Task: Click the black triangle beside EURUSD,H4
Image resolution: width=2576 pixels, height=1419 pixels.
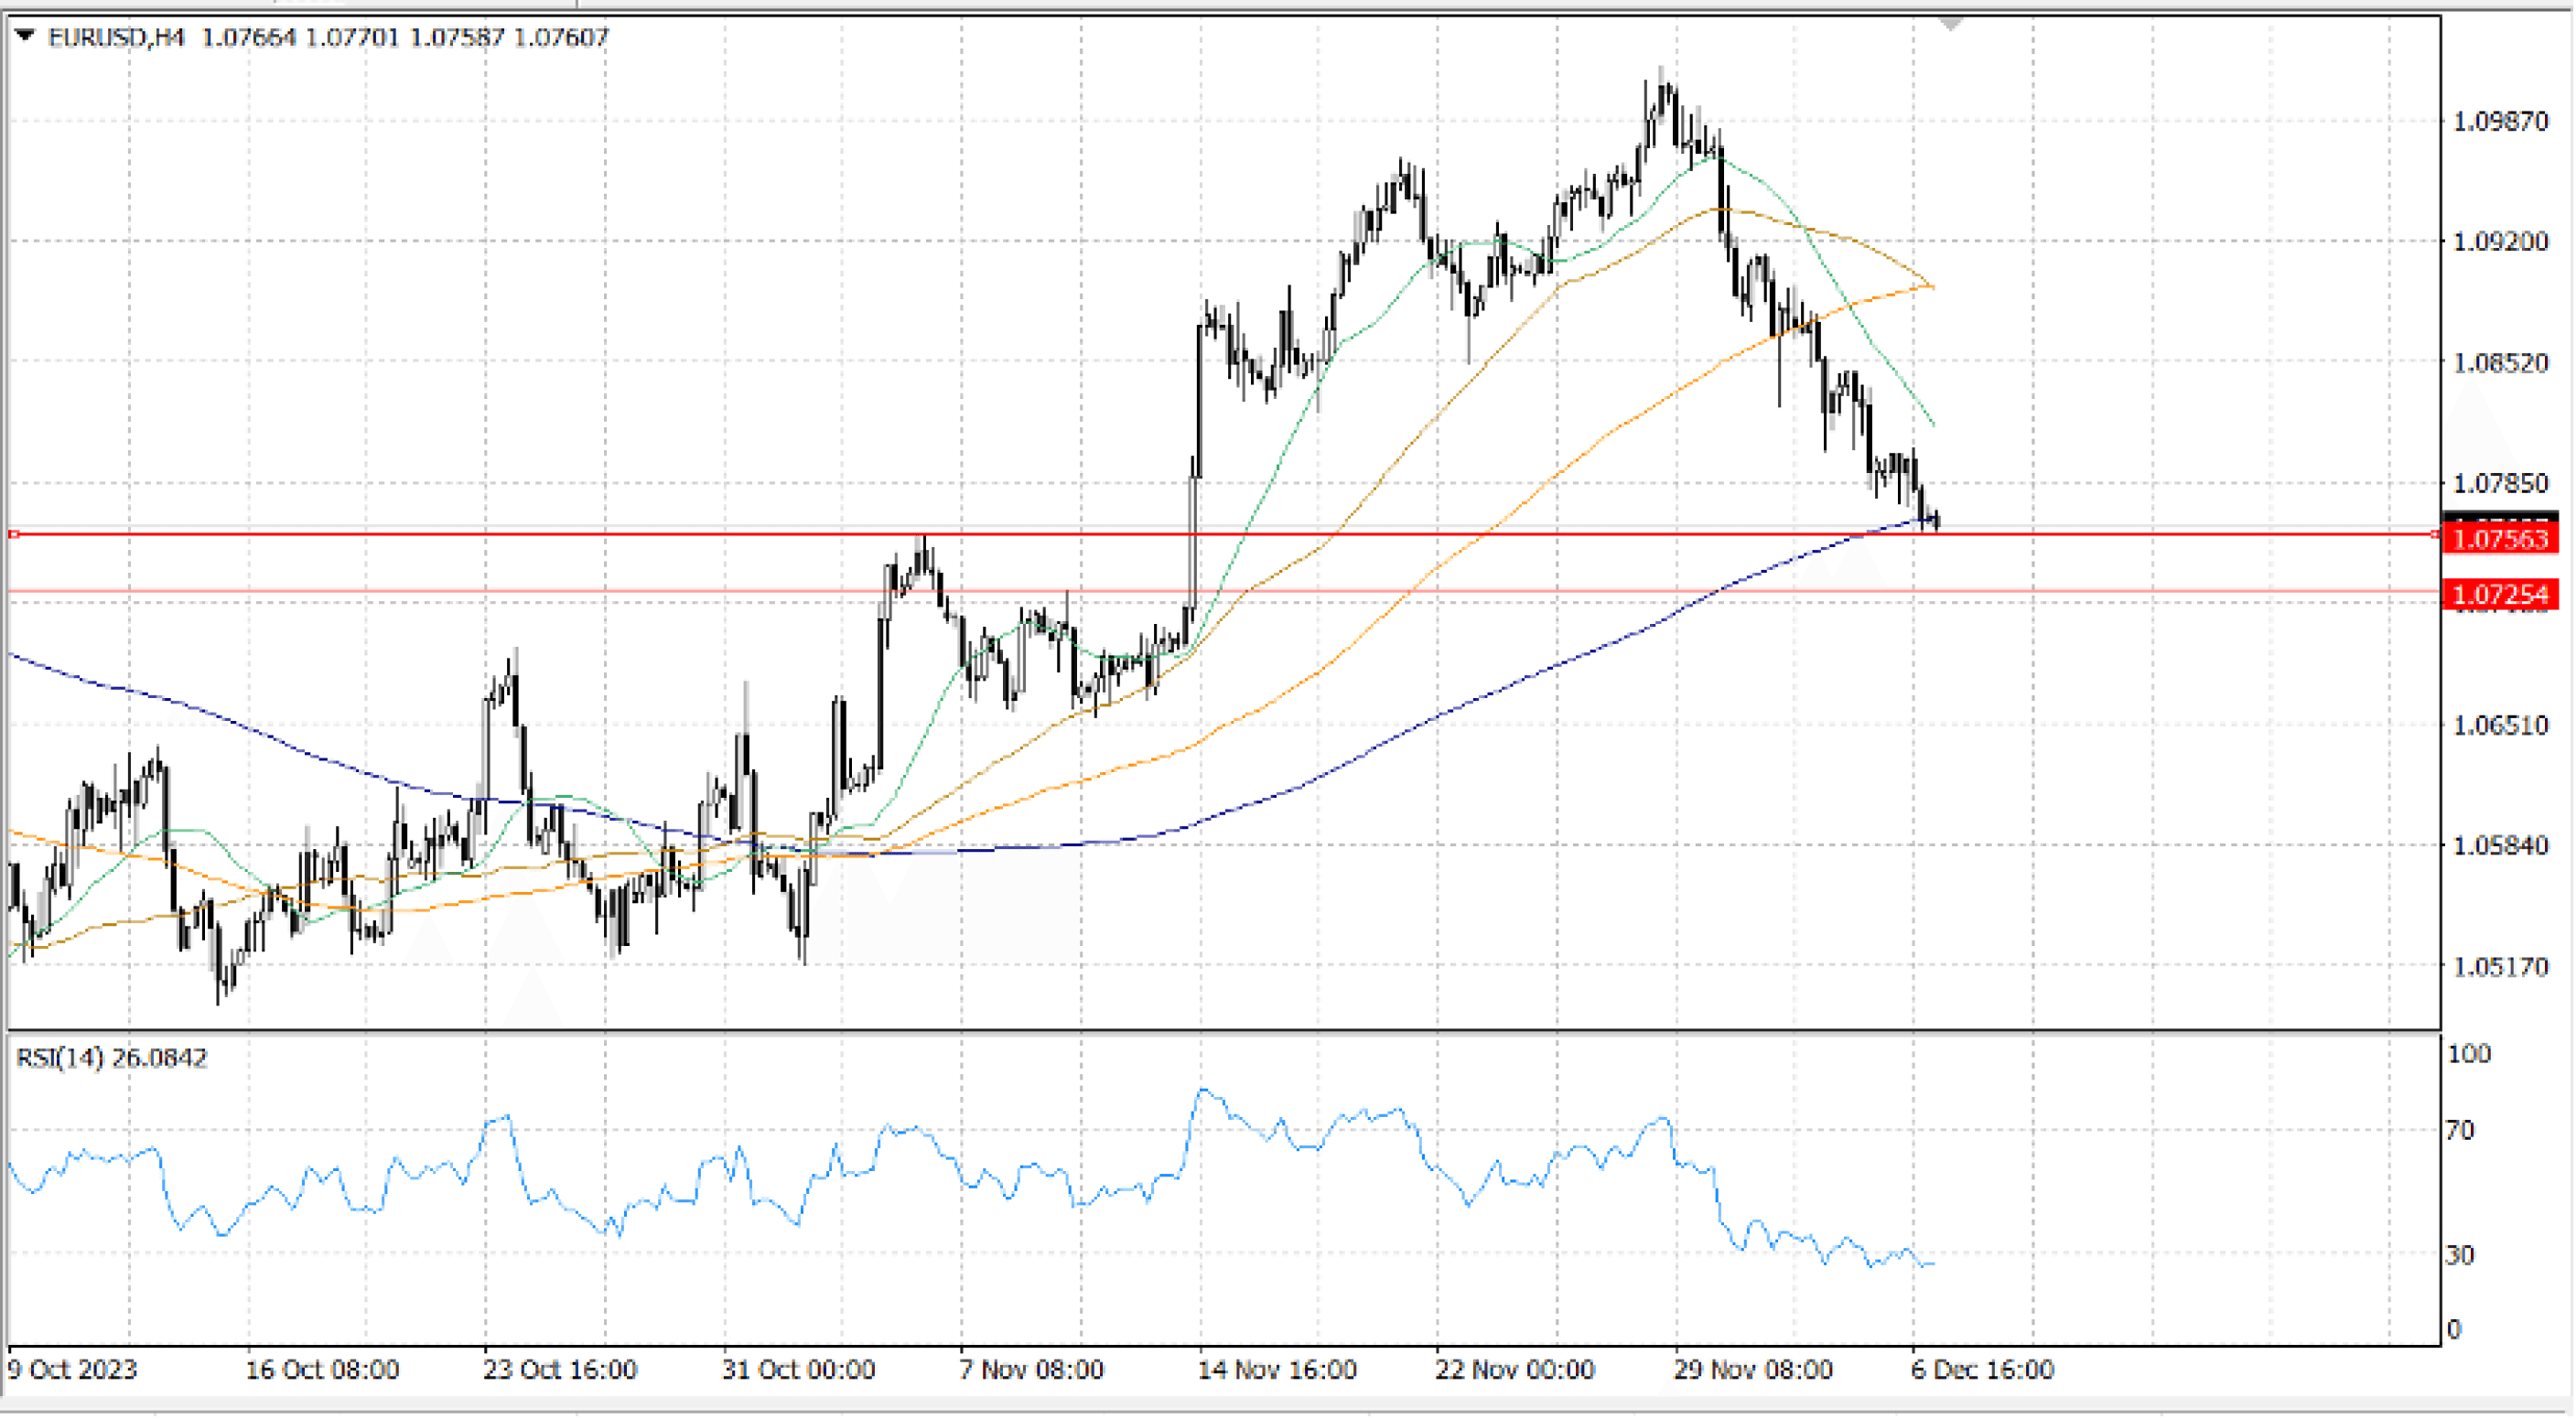Action: coord(25,36)
